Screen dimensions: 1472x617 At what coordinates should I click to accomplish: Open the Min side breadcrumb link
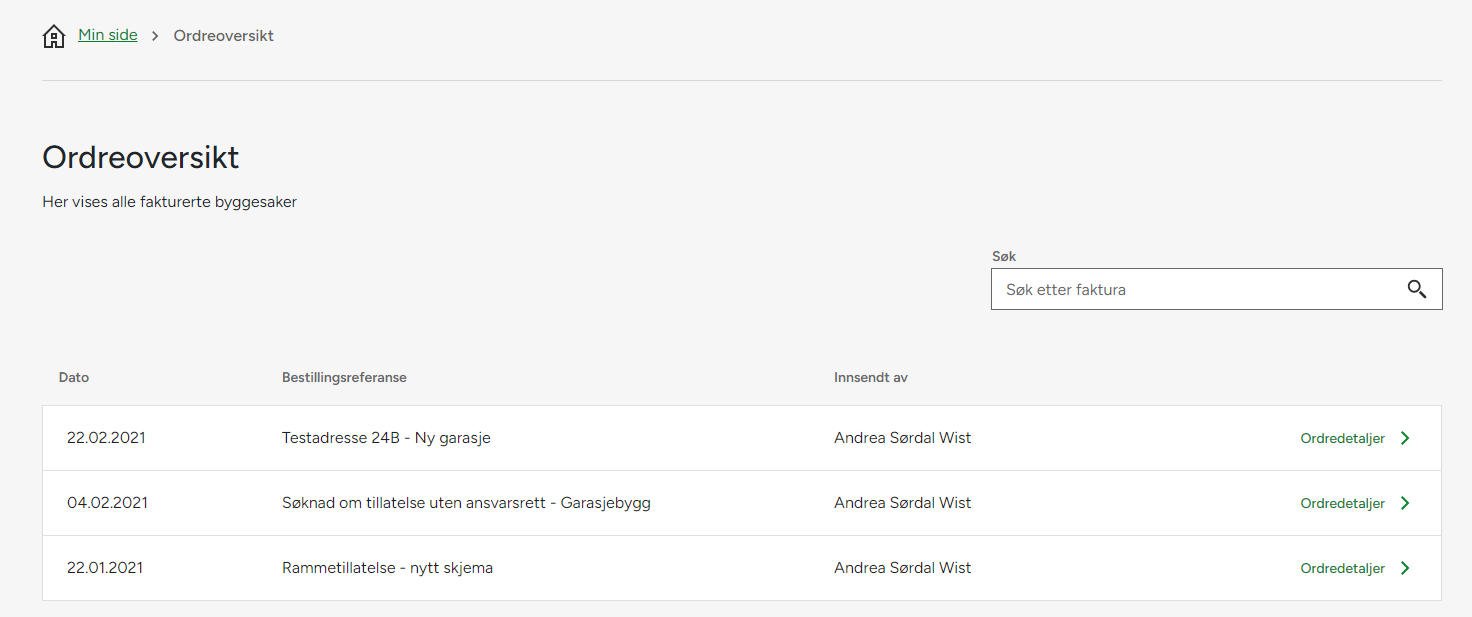pos(108,35)
